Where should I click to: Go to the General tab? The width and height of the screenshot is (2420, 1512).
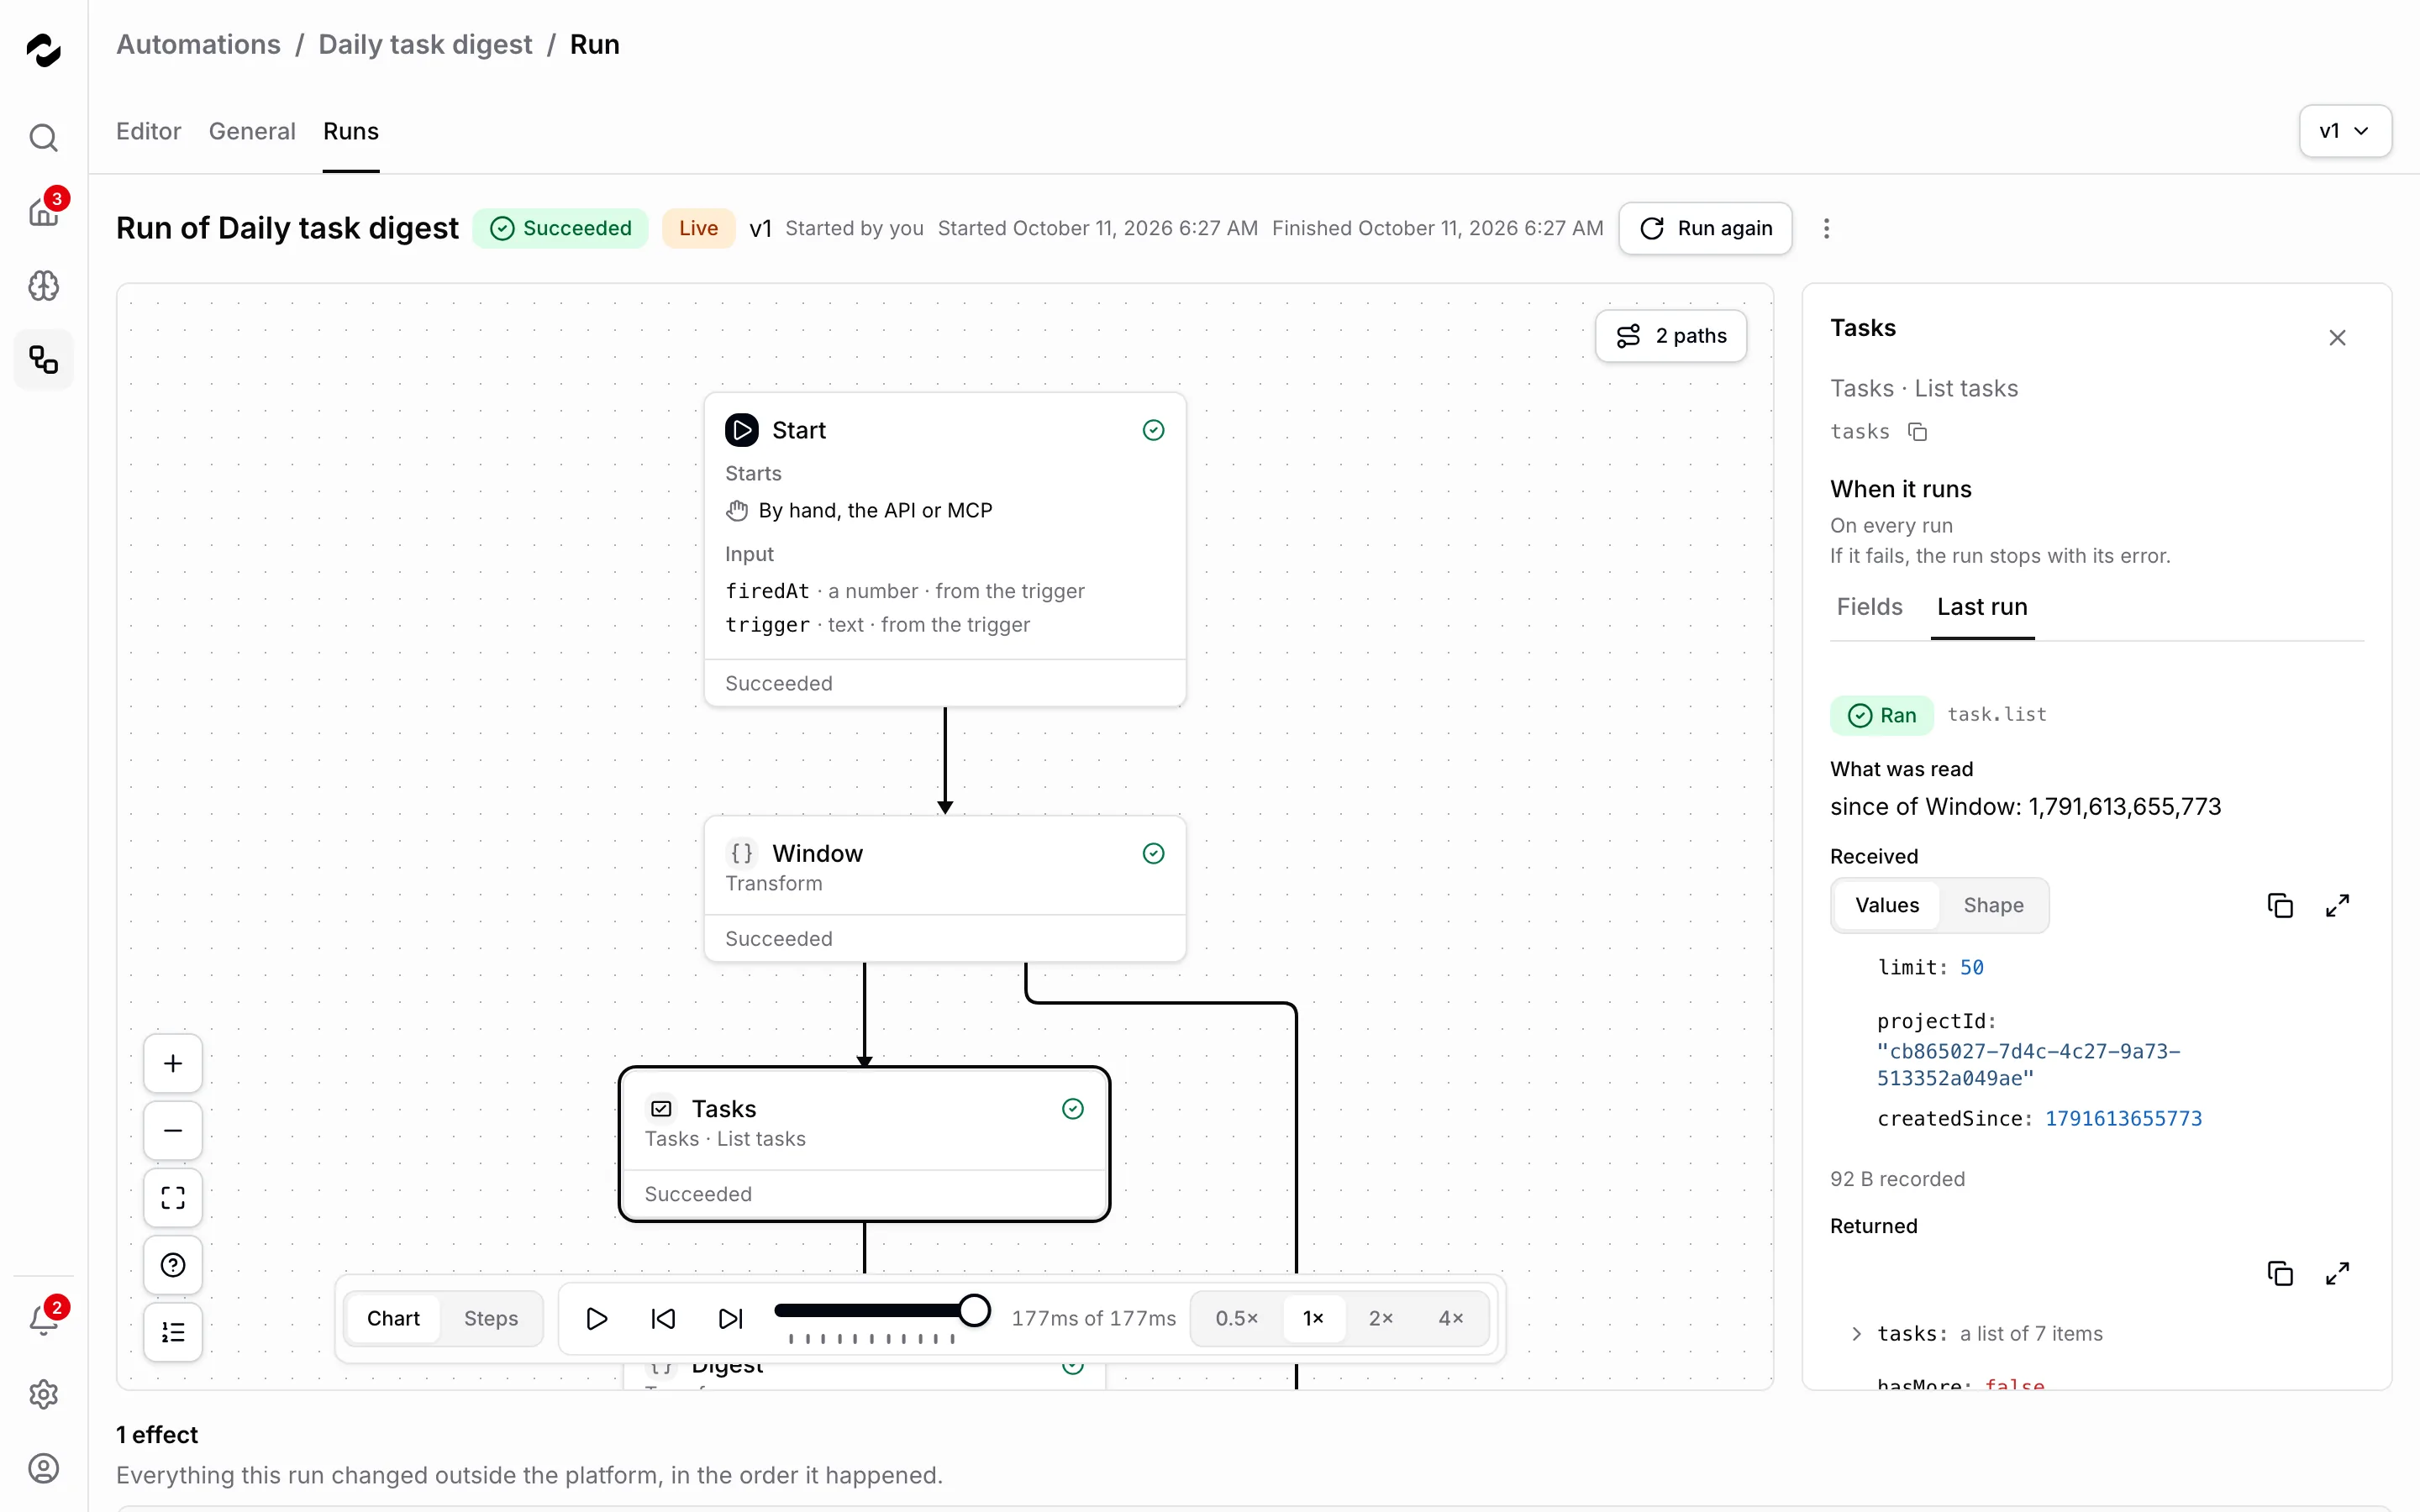click(x=252, y=131)
